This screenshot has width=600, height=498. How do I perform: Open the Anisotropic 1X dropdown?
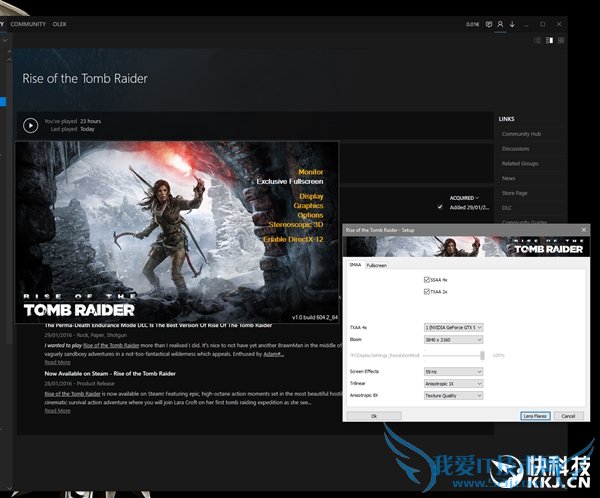[453, 384]
